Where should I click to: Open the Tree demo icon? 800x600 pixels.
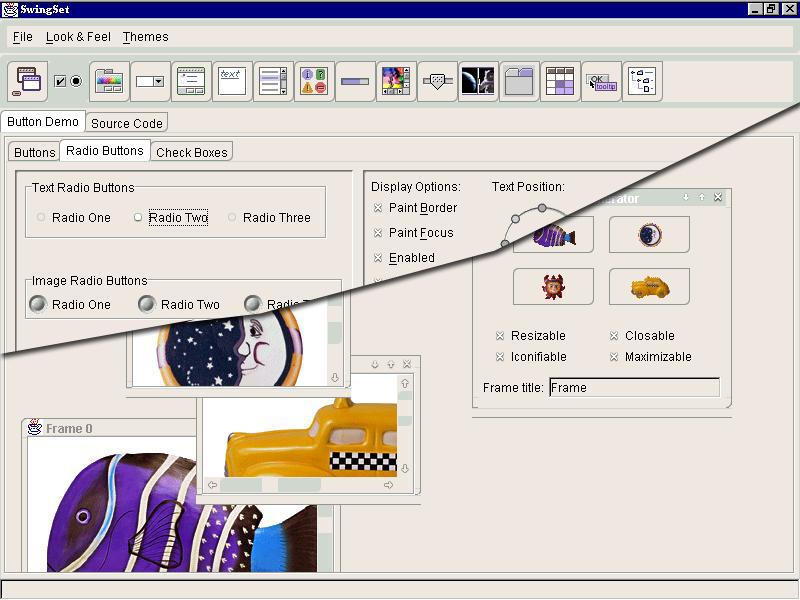click(x=642, y=81)
